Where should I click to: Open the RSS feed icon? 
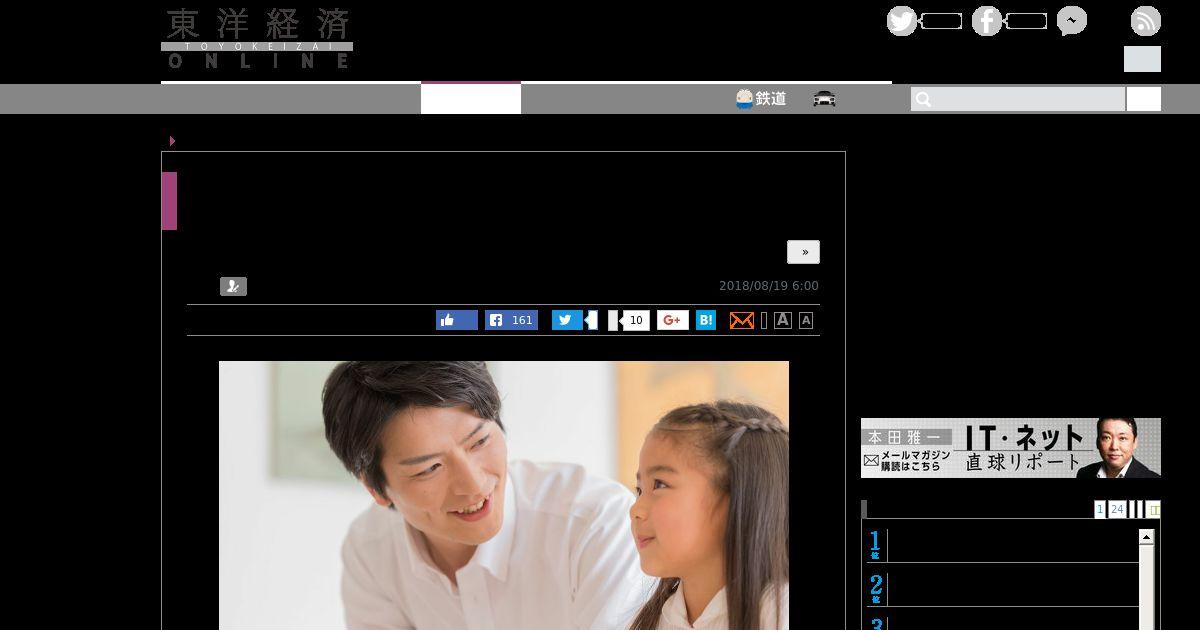tap(1146, 21)
